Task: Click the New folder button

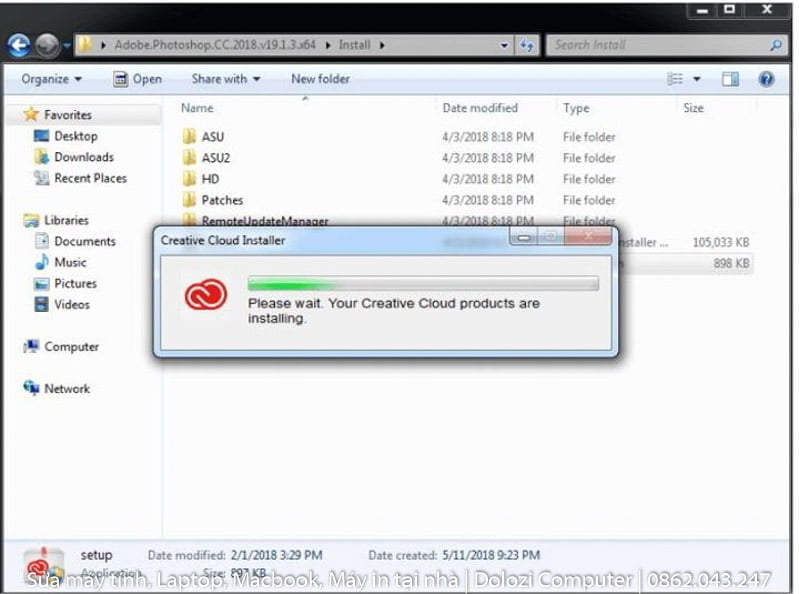Action: (320, 79)
